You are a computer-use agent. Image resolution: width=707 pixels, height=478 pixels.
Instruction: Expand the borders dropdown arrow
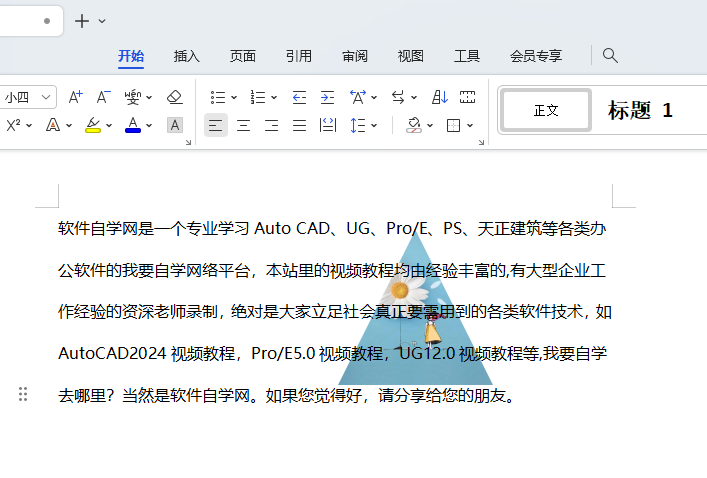[x=470, y=125]
